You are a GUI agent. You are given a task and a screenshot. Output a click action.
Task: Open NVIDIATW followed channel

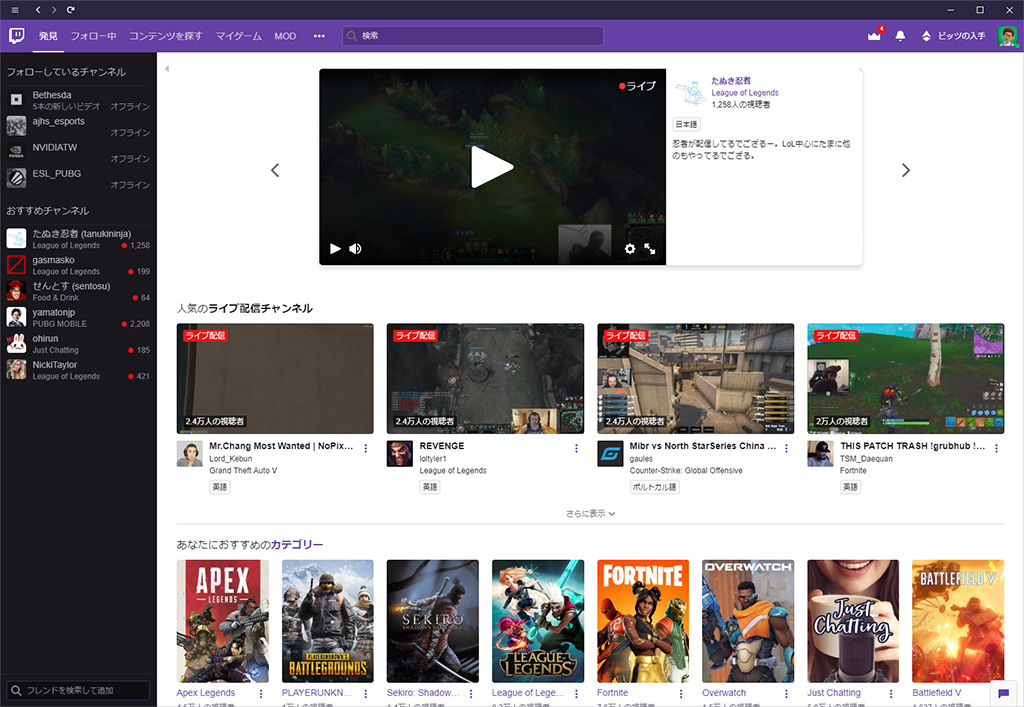(x=78, y=152)
